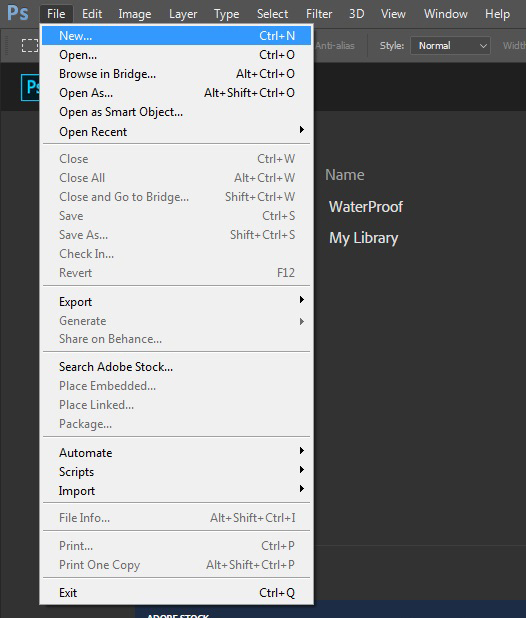
Task: Open the View menu
Action: tap(393, 14)
